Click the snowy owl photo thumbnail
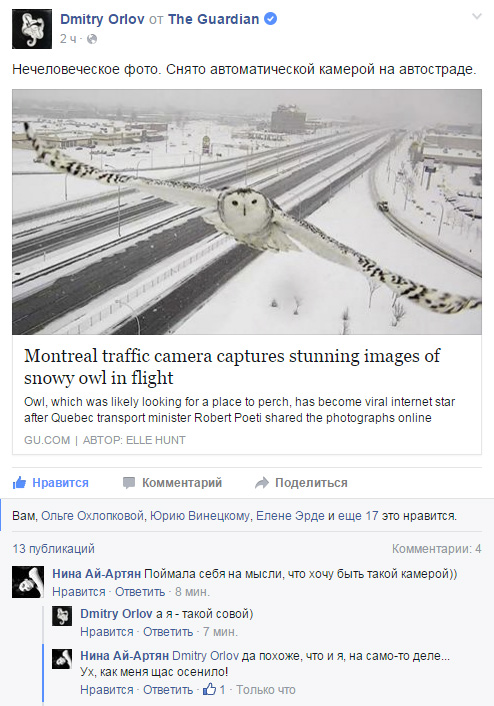The width and height of the screenshot is (494, 706). pos(247,212)
